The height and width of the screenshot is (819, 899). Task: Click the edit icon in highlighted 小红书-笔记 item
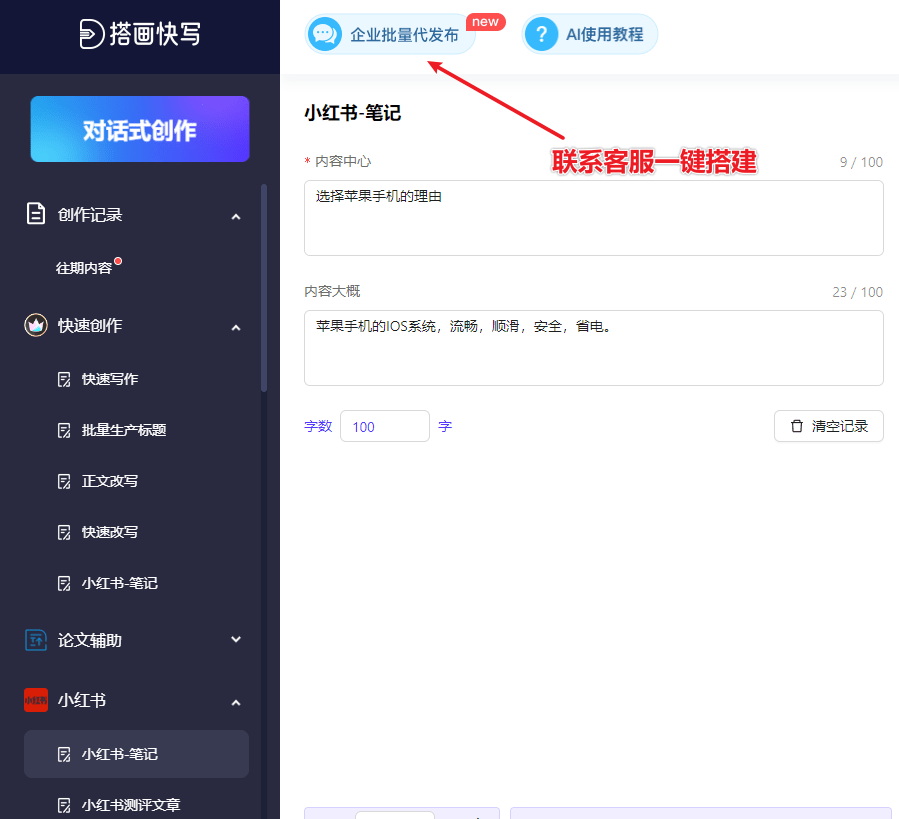click(64, 755)
